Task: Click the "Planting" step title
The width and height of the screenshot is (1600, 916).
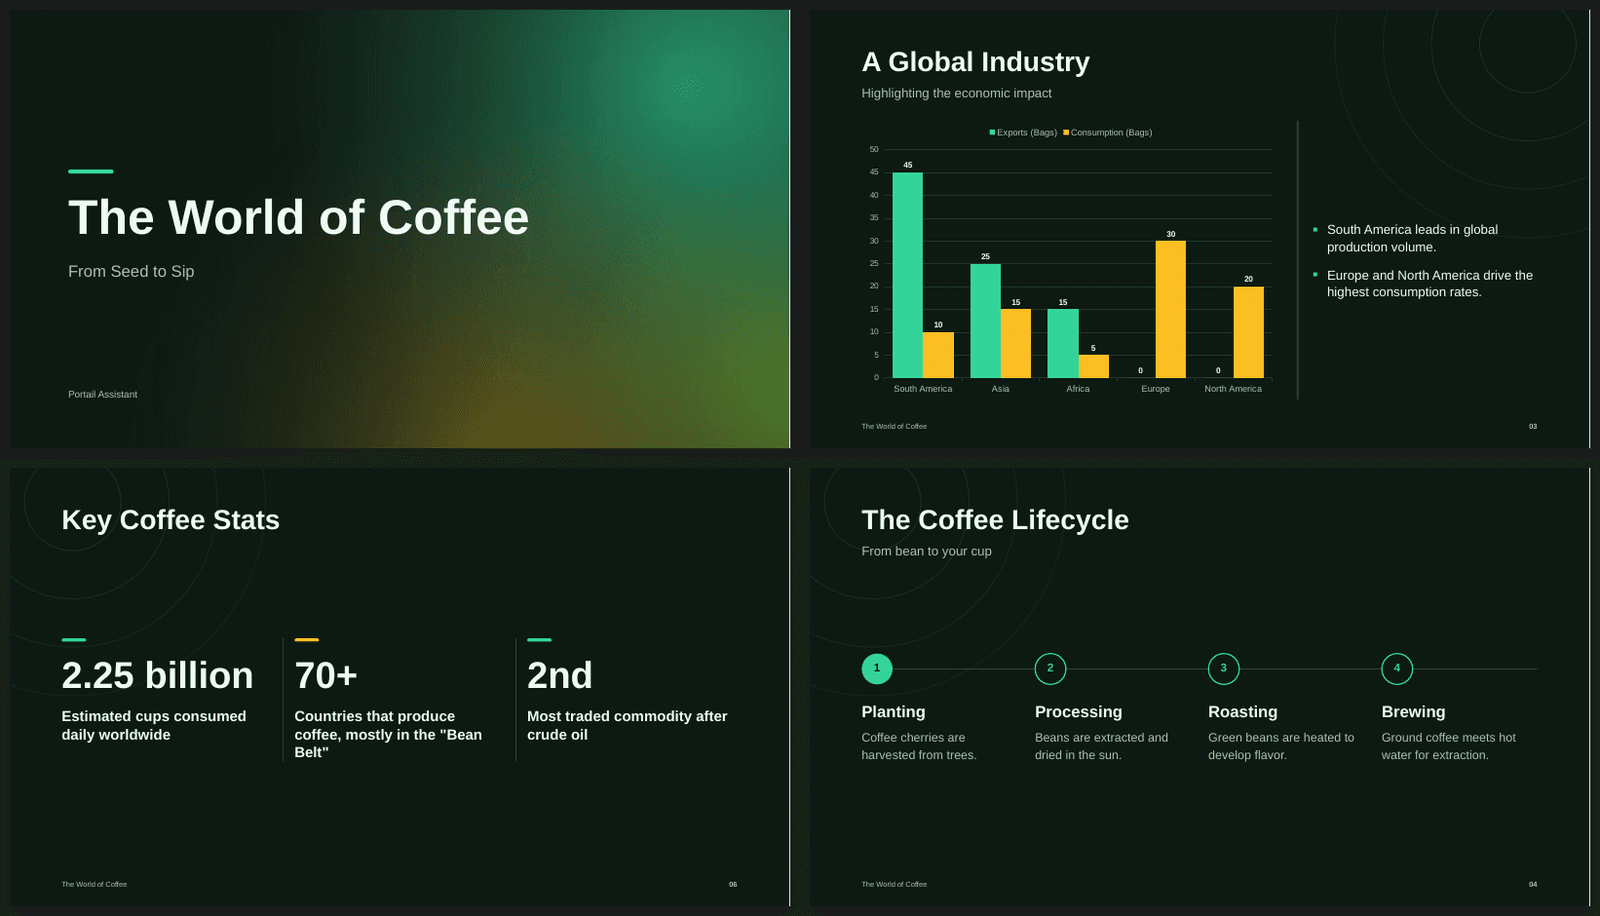Action: pos(893,712)
